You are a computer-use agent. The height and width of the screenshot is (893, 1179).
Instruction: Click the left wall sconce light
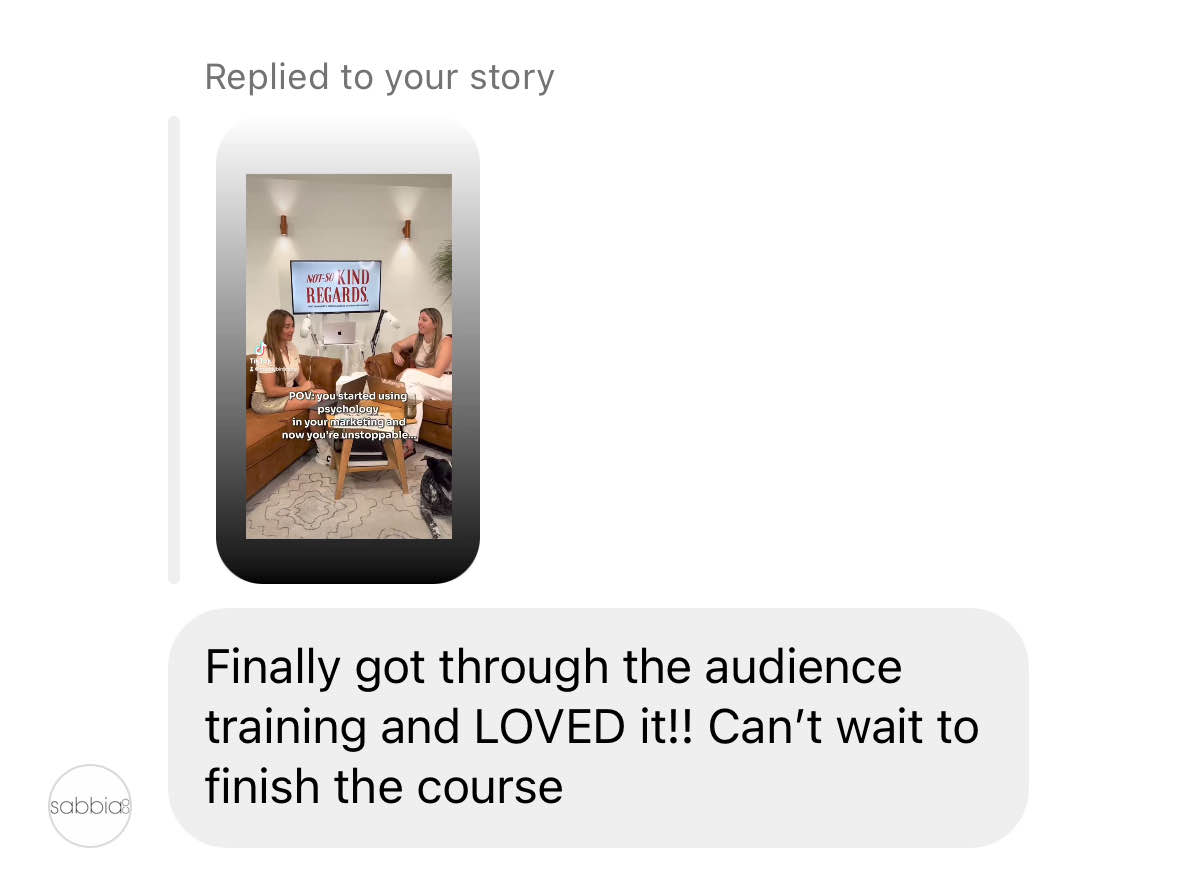click(283, 225)
